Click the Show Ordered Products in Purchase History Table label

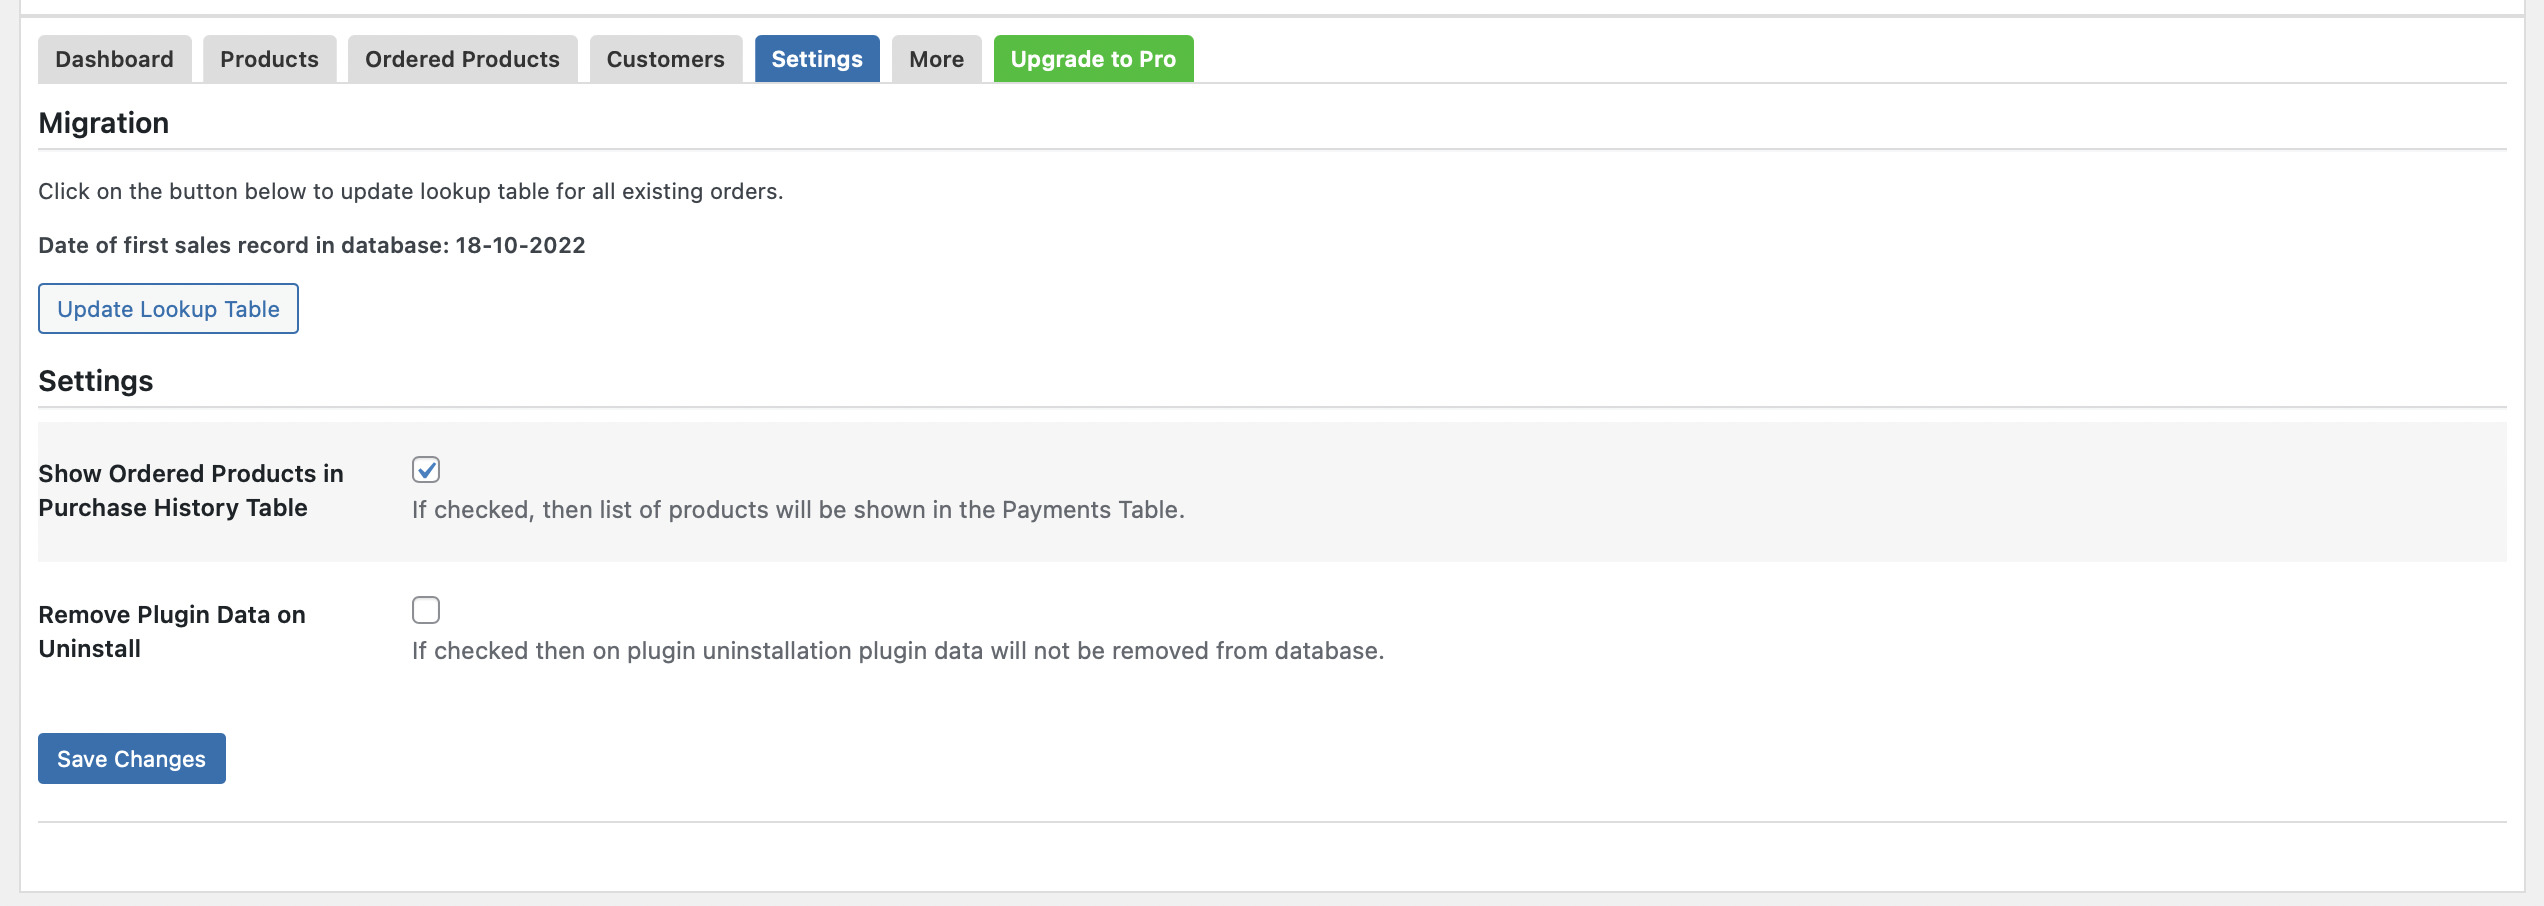tap(191, 490)
